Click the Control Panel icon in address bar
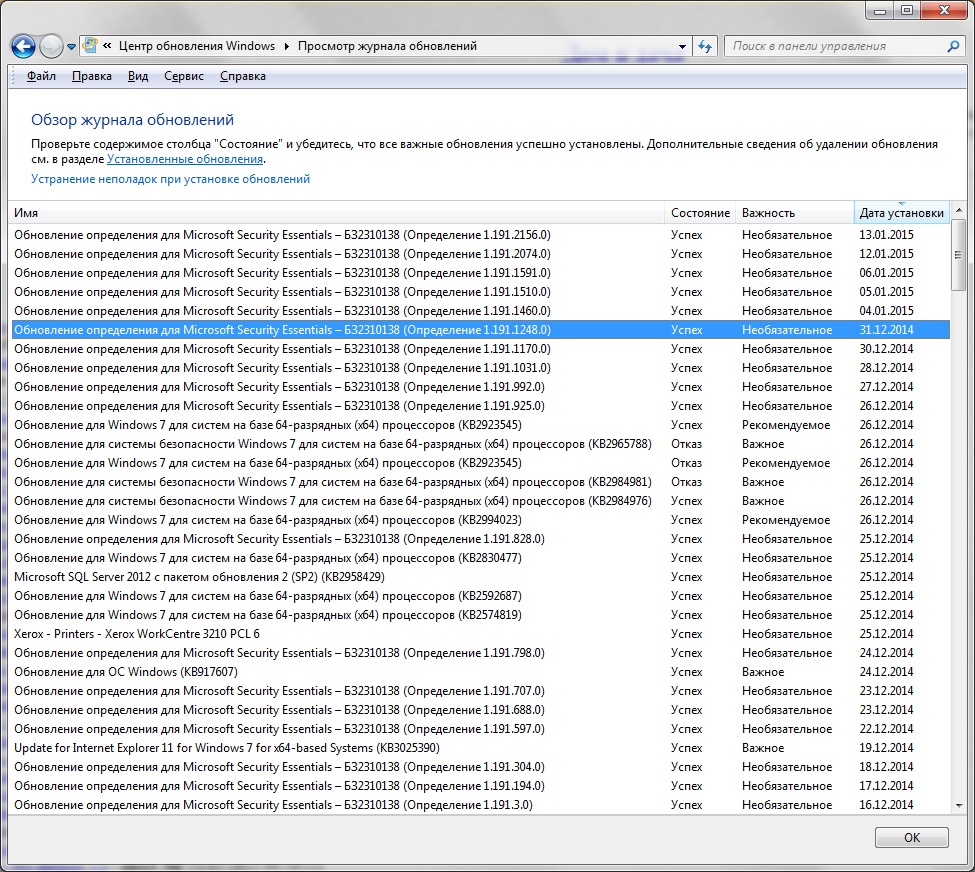 91,46
